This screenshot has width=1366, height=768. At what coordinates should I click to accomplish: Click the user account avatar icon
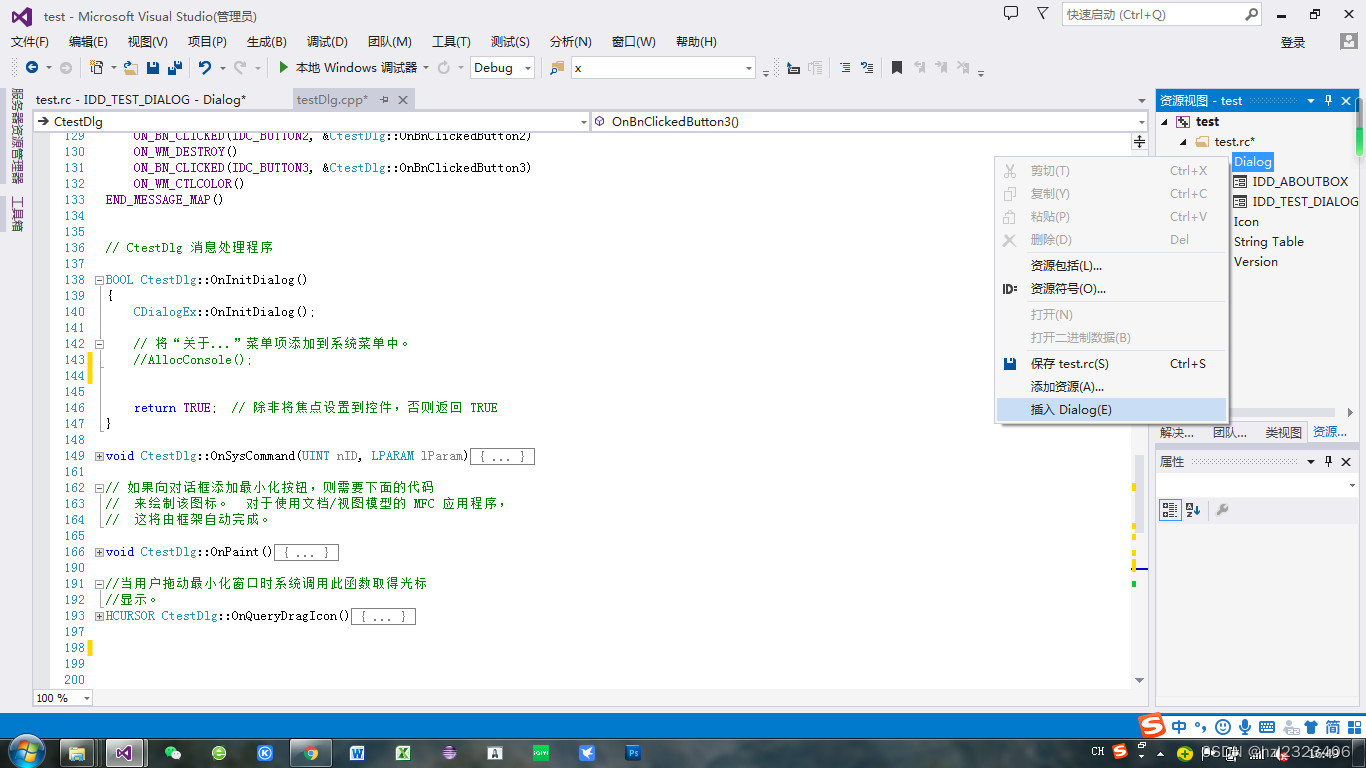(x=1349, y=41)
